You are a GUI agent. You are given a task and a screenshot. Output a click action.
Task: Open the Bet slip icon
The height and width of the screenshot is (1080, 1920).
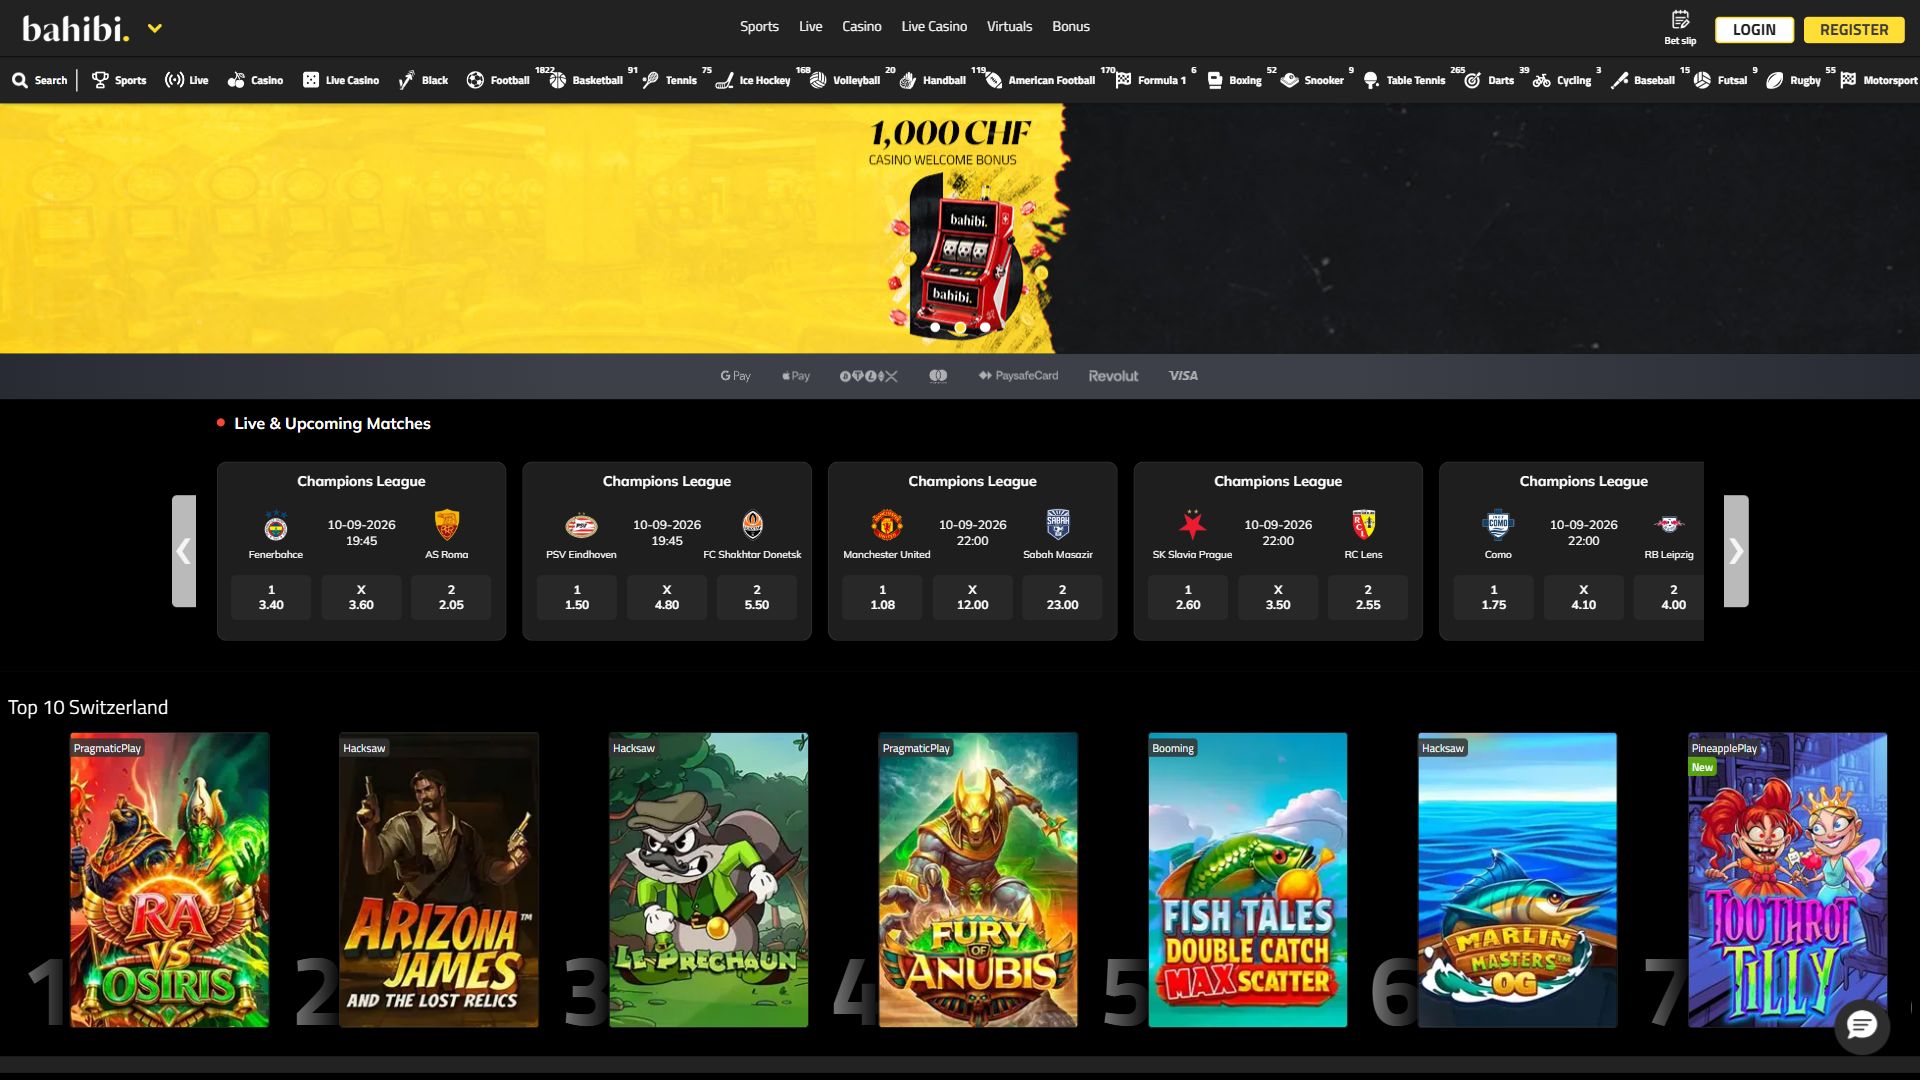(x=1680, y=27)
